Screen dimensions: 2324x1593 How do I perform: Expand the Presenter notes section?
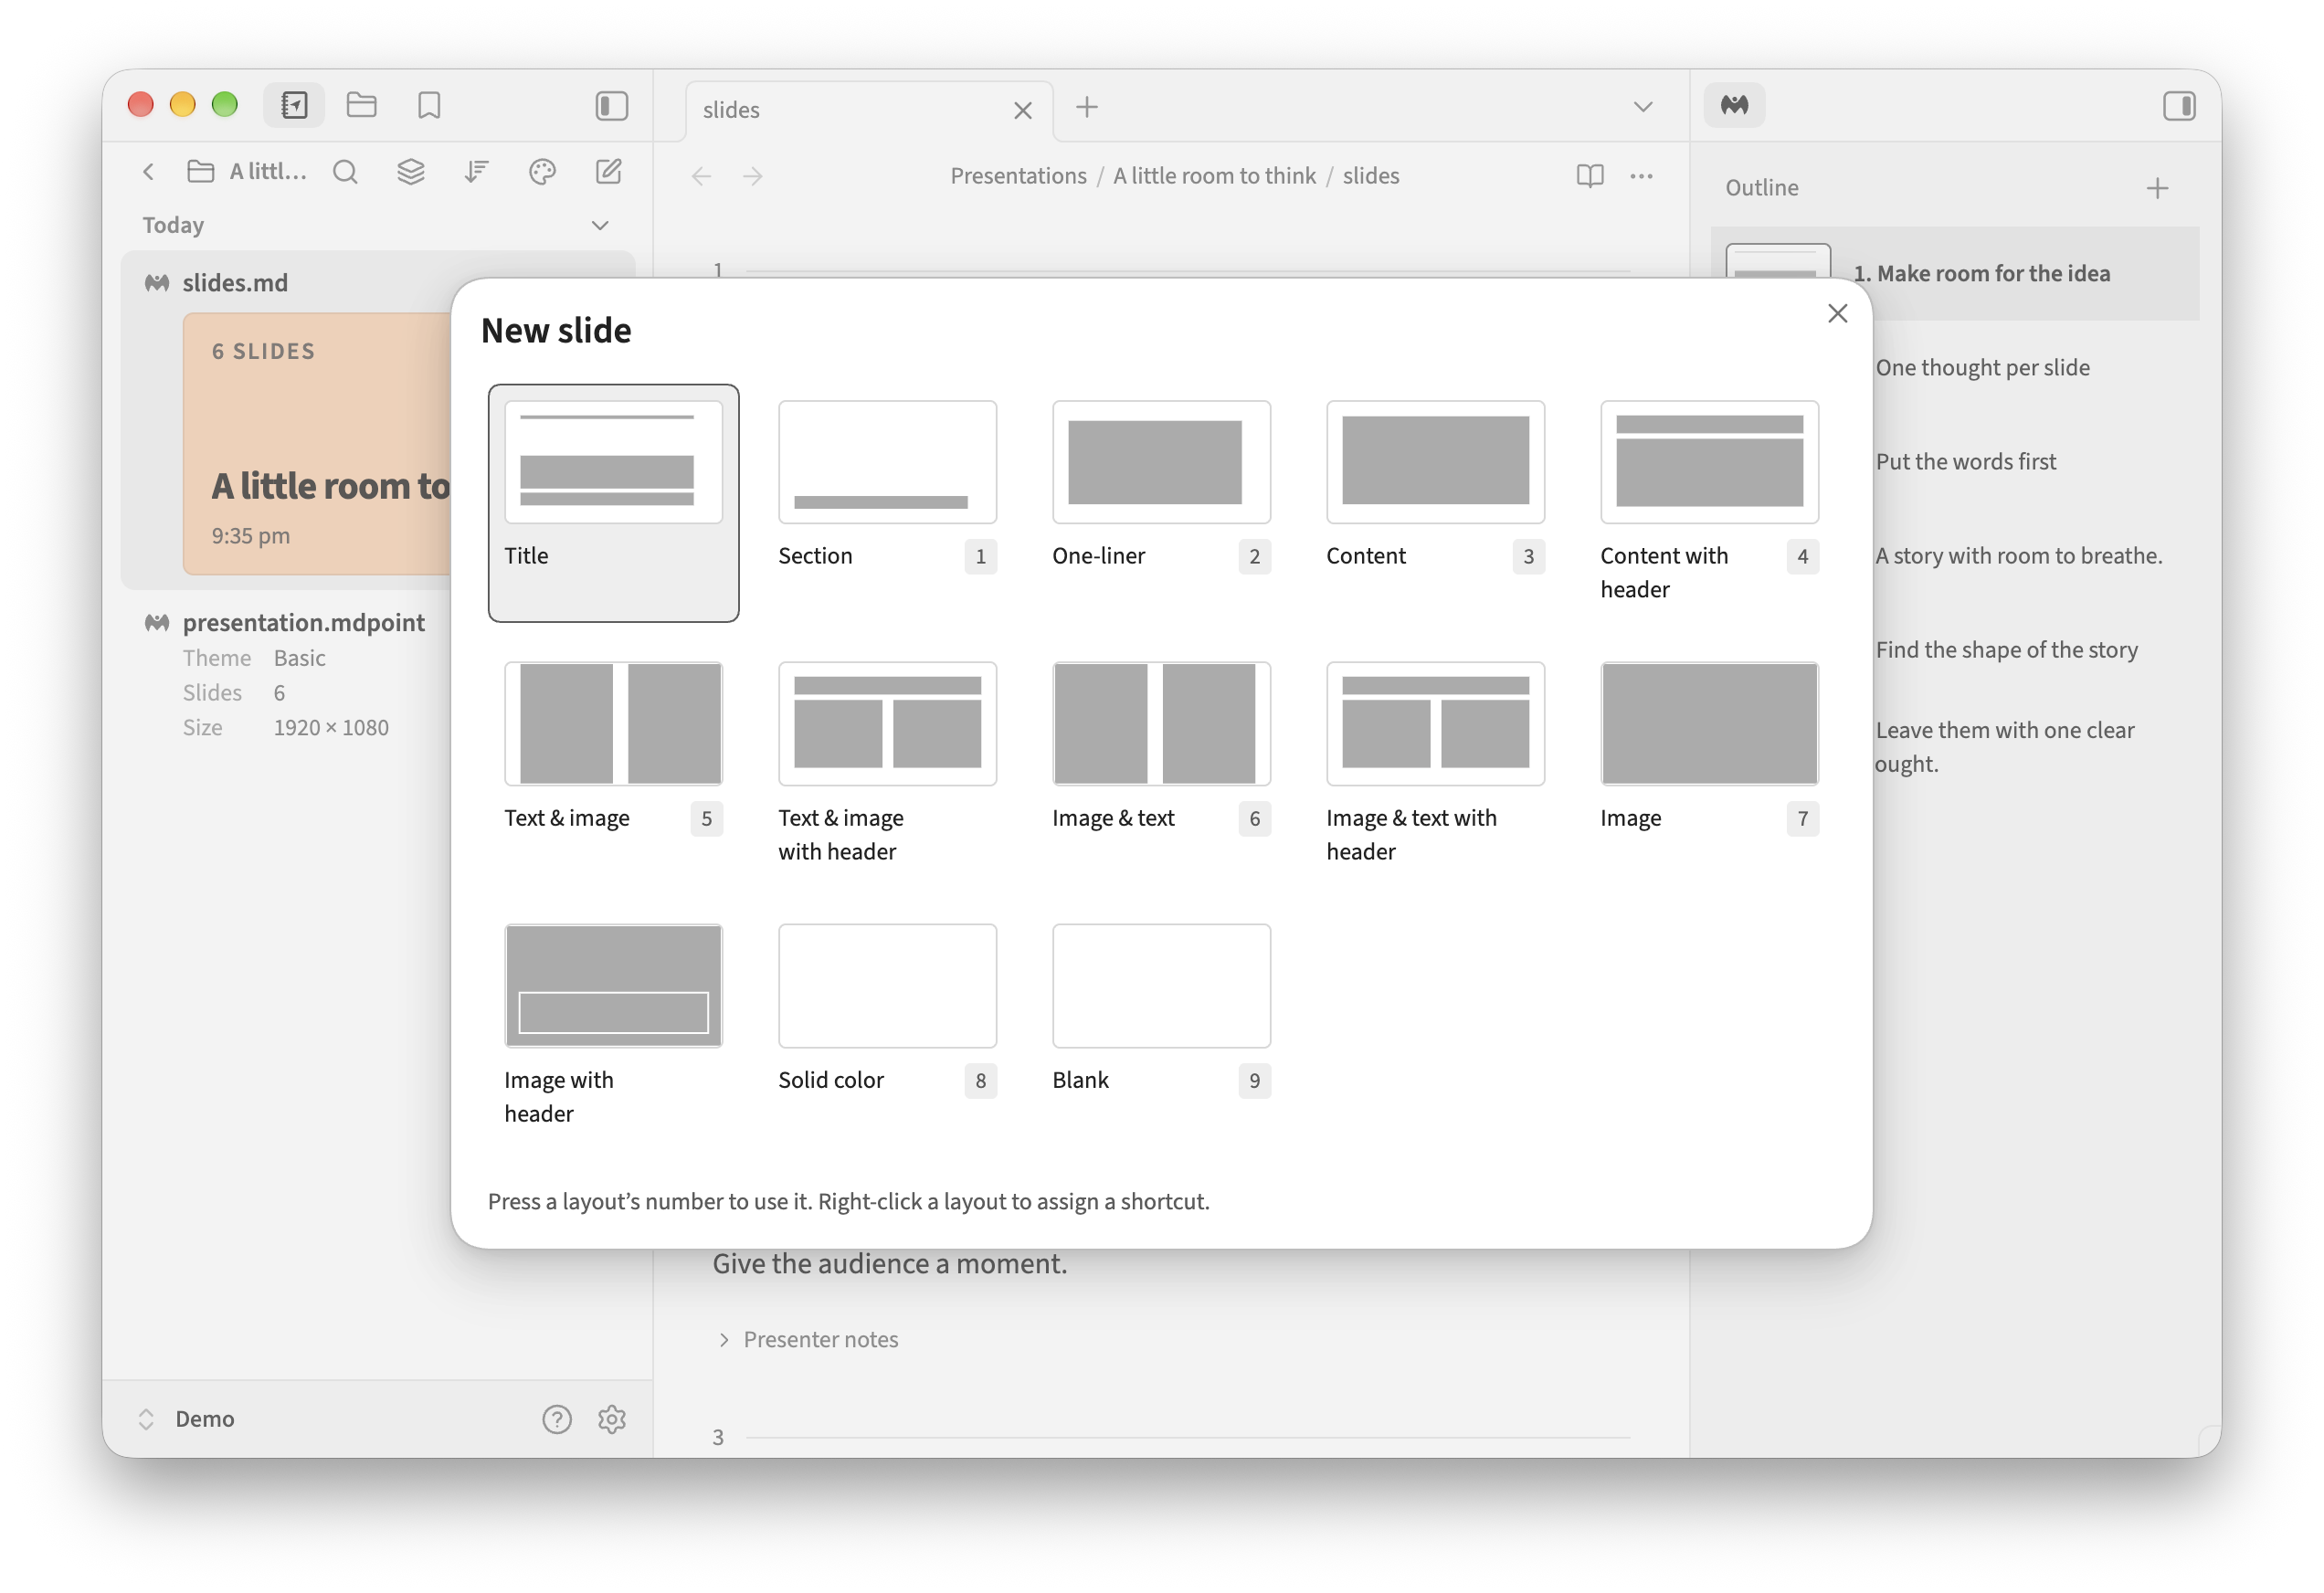pos(808,1339)
